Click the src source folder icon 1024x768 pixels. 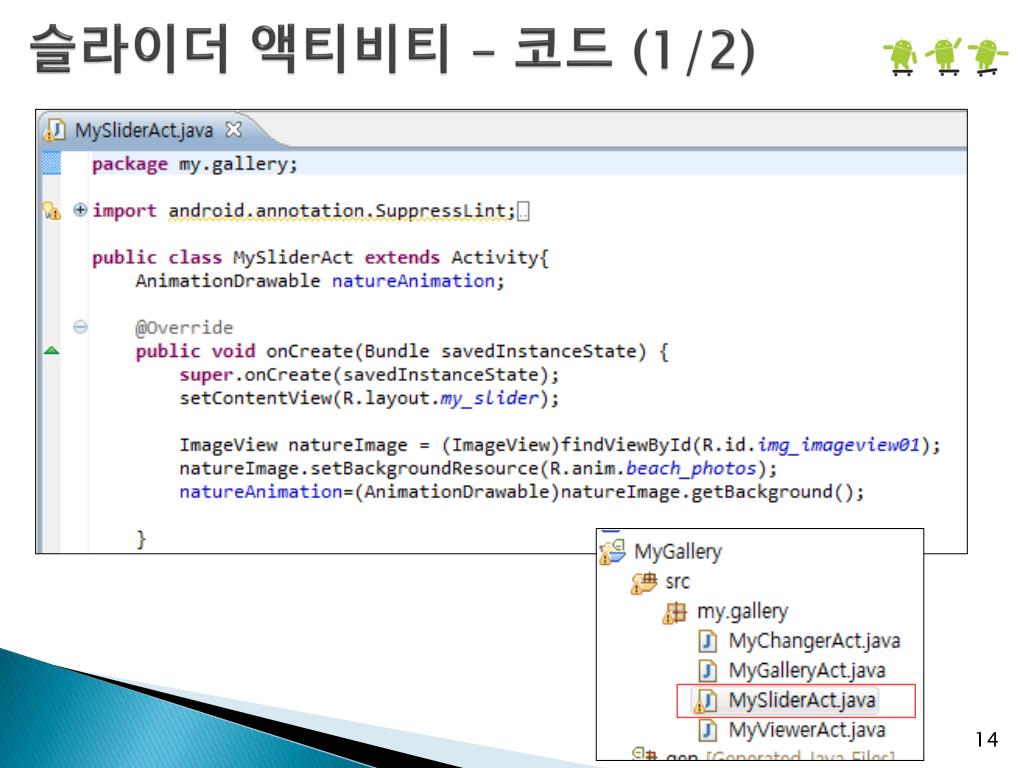point(644,583)
